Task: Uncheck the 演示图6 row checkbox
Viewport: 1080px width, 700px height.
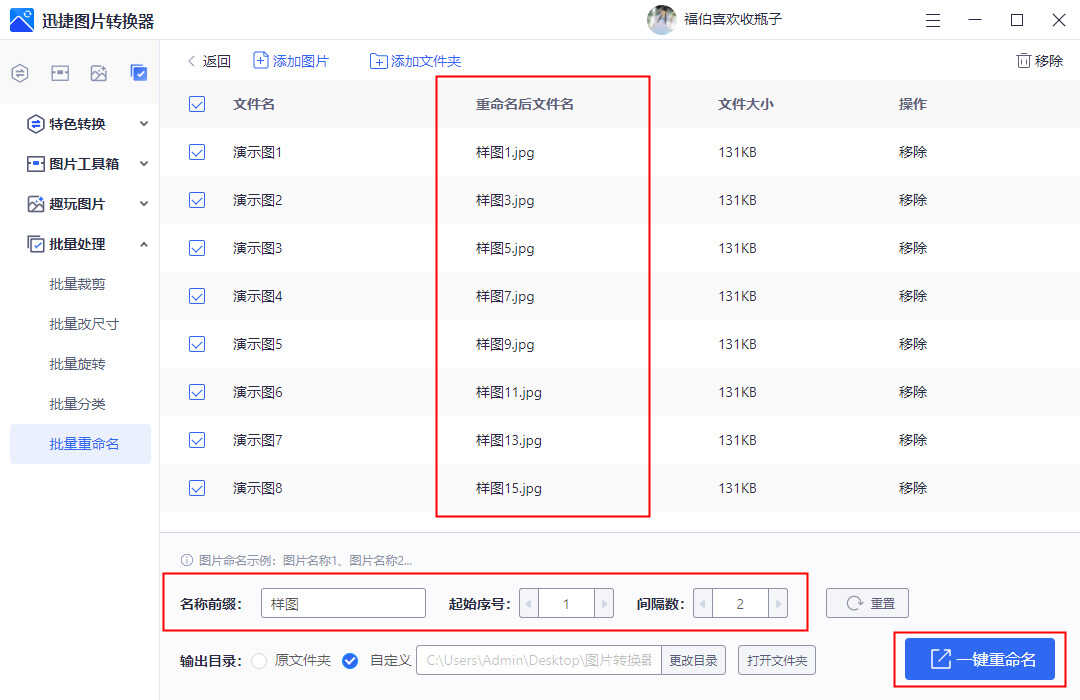Action: tap(197, 392)
